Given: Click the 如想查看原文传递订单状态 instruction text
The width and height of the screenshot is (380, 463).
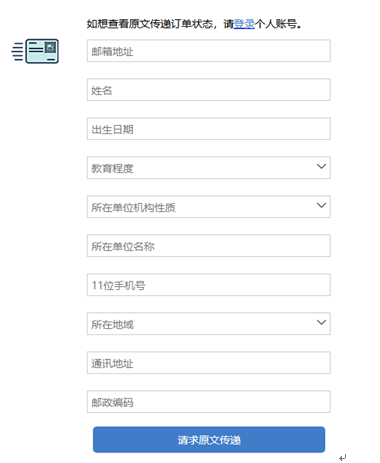Looking at the screenshot, I should coord(149,24).
